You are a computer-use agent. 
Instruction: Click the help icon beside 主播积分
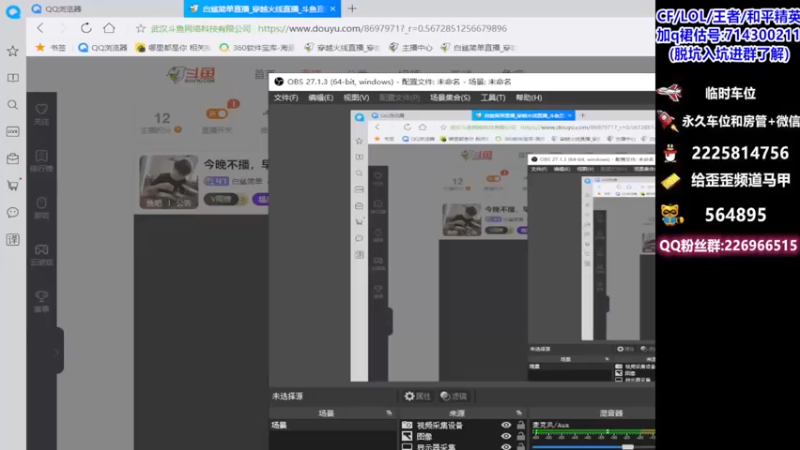point(178,130)
